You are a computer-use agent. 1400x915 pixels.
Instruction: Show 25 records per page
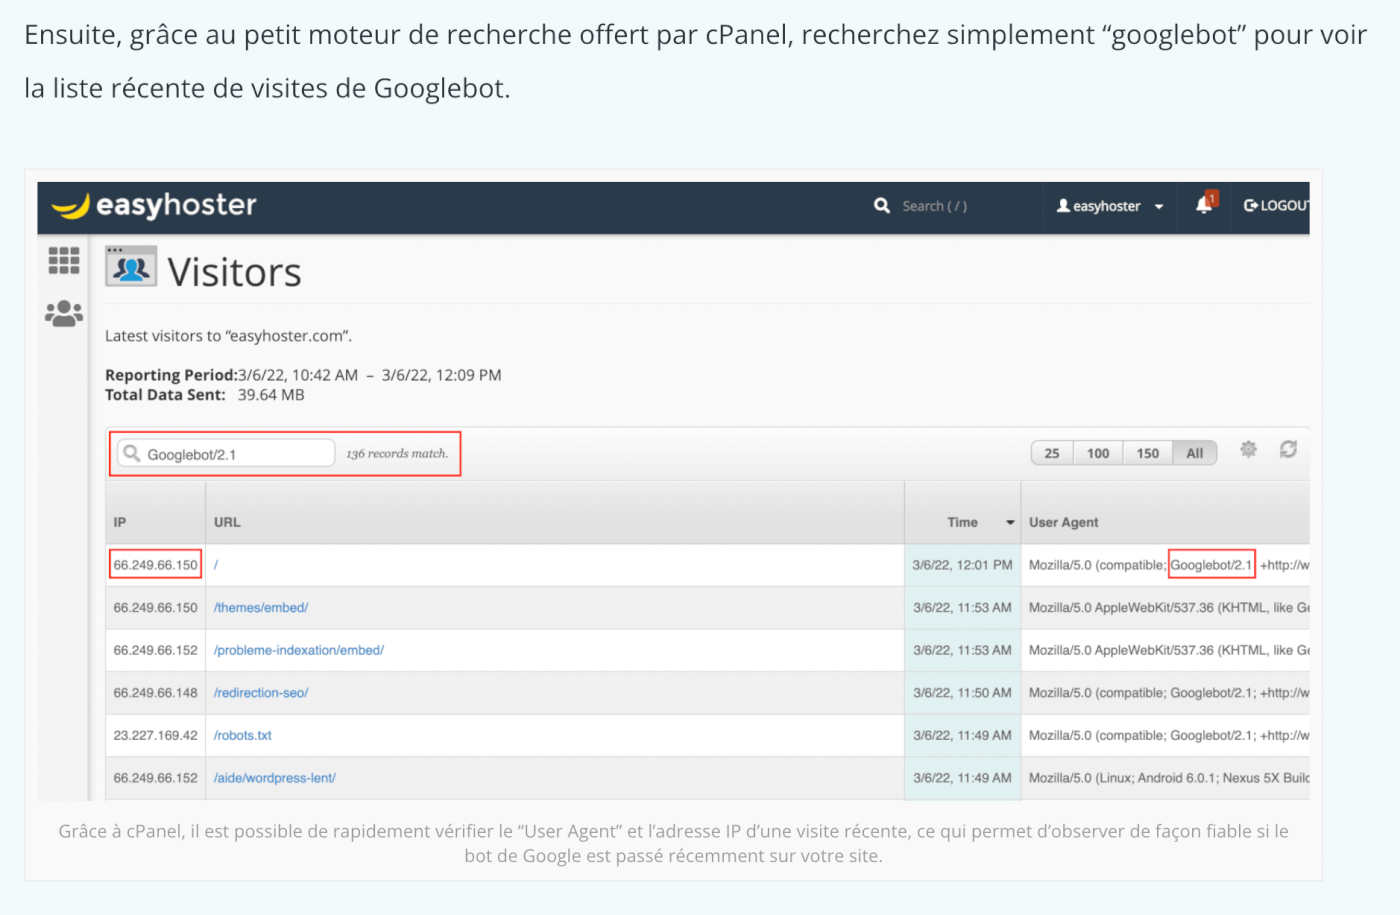1052,453
